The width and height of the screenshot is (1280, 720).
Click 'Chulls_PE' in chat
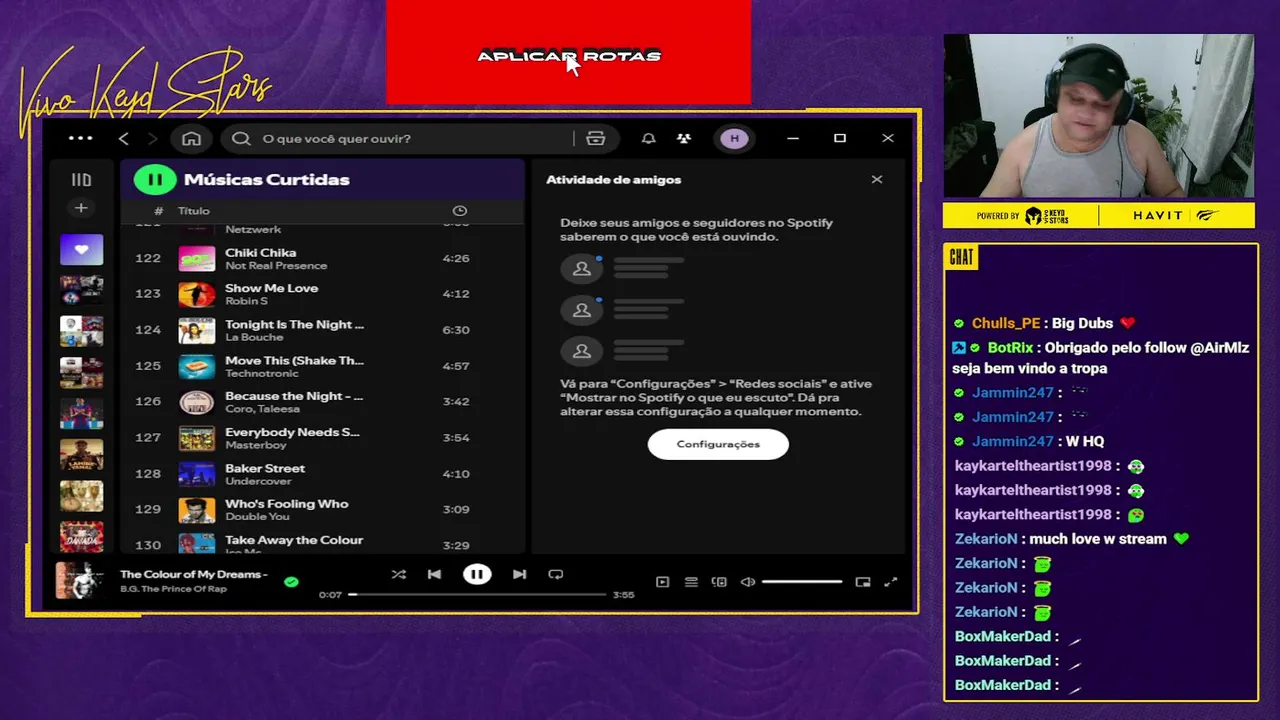click(x=1006, y=323)
